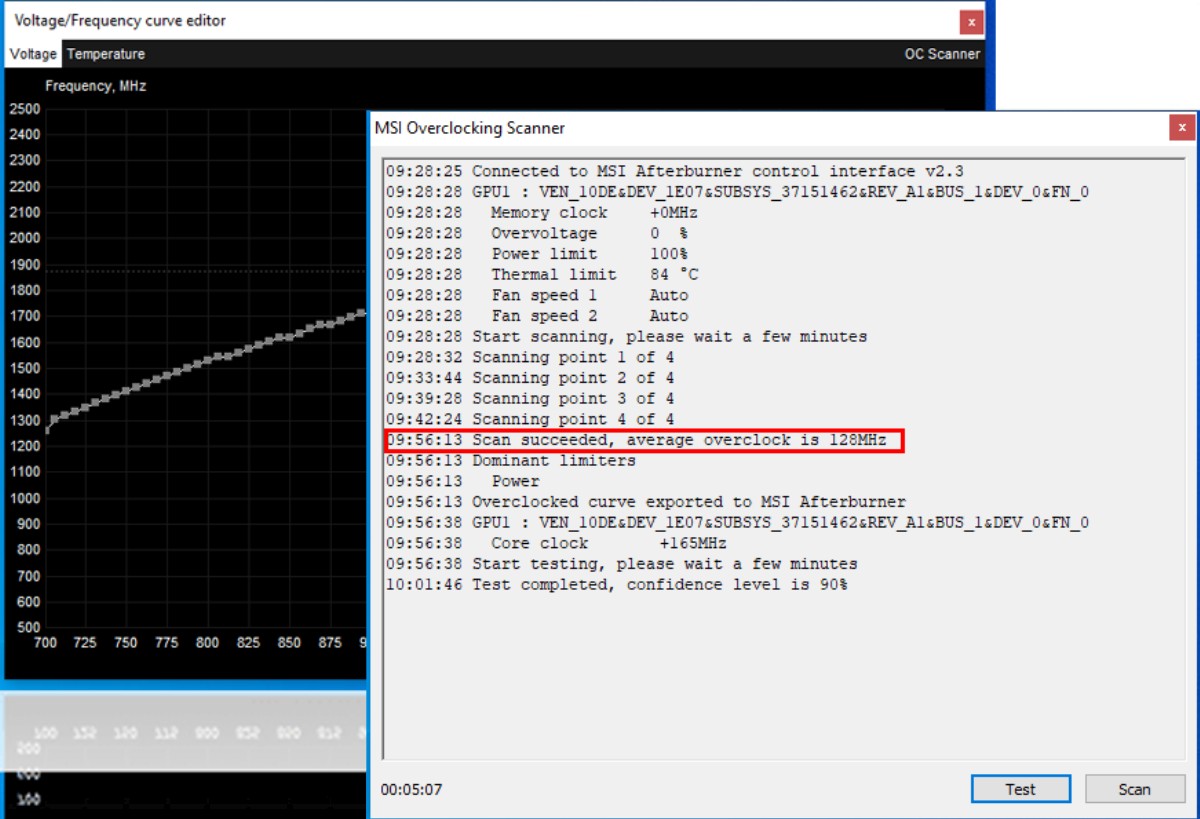The width and height of the screenshot is (1200, 819).
Task: Click the Core clock +165MHz log line
Action: pyautogui.click(x=540, y=542)
